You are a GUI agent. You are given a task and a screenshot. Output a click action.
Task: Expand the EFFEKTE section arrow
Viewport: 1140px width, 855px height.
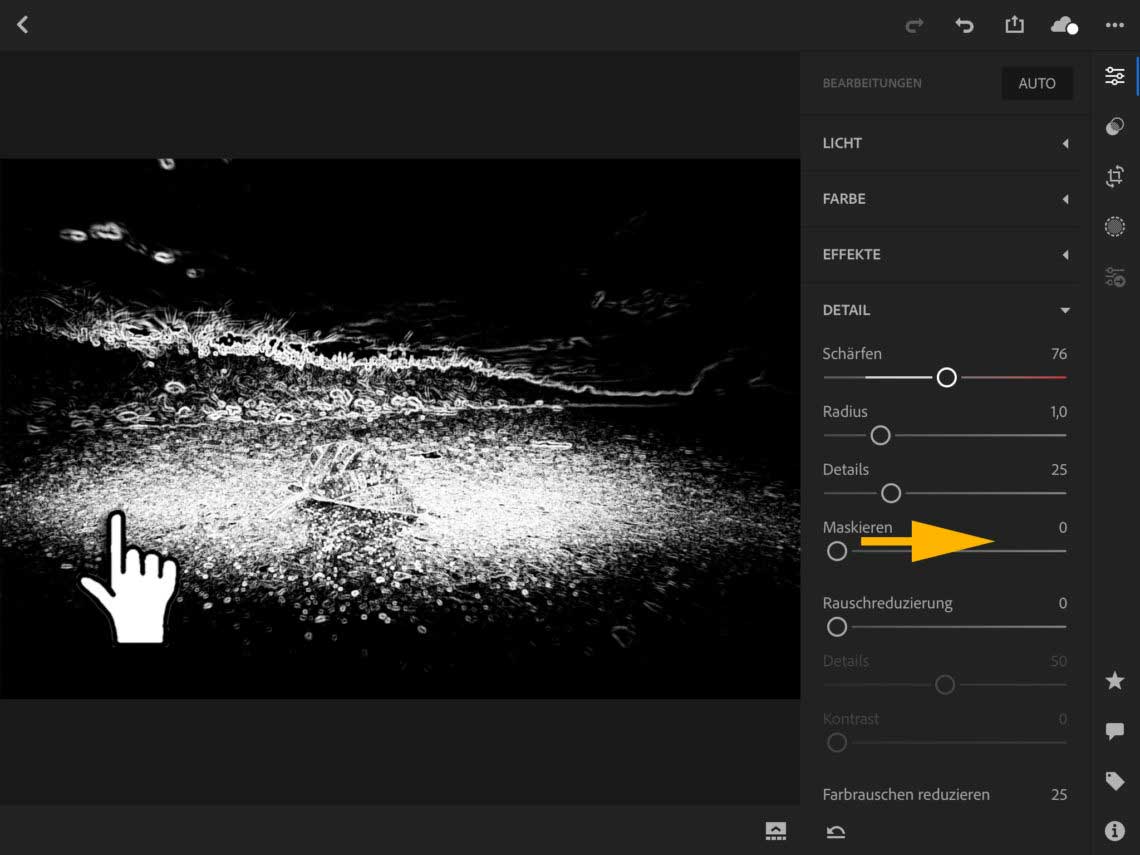coord(1065,254)
